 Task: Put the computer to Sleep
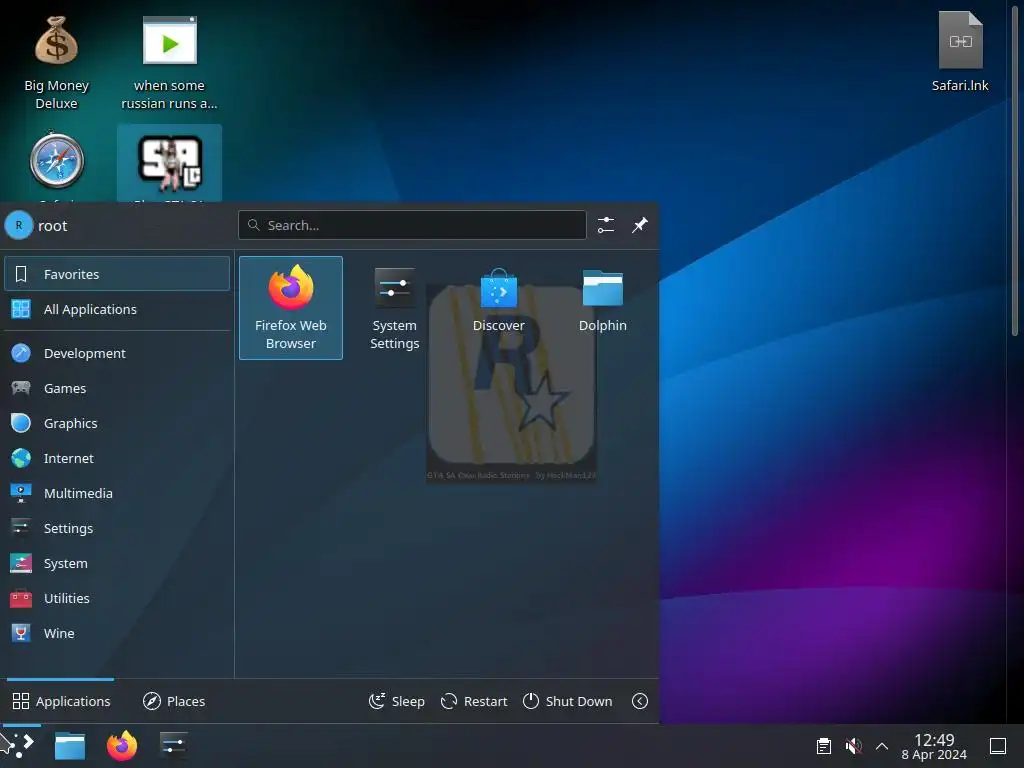pyautogui.click(x=396, y=701)
